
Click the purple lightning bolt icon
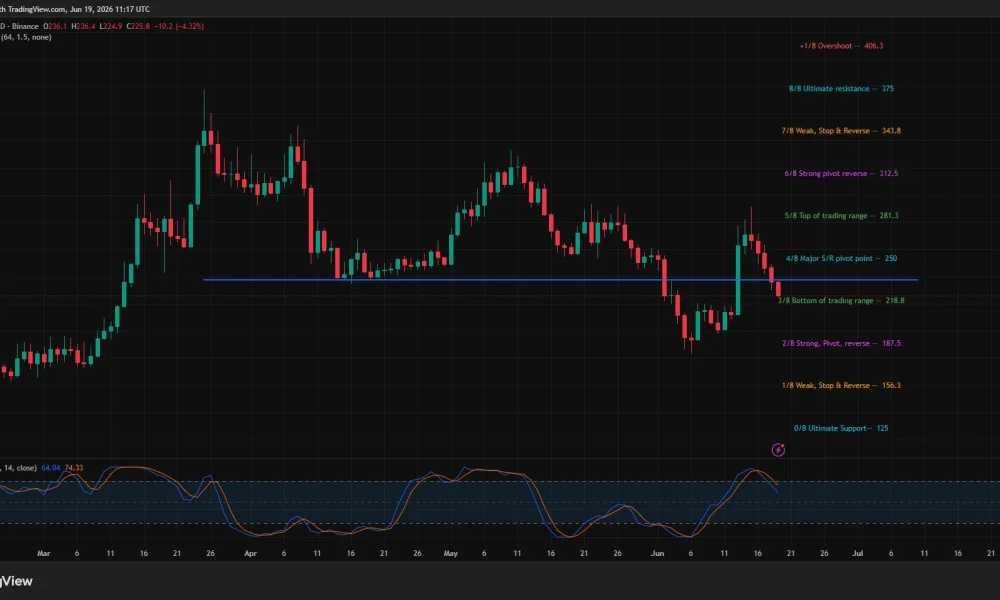pyautogui.click(x=778, y=450)
